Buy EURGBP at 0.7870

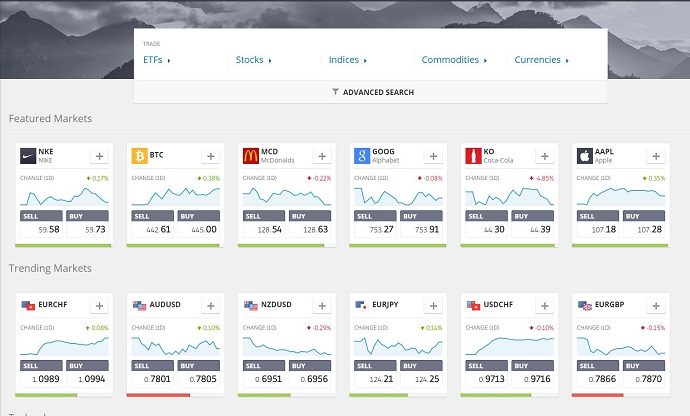coord(644,374)
